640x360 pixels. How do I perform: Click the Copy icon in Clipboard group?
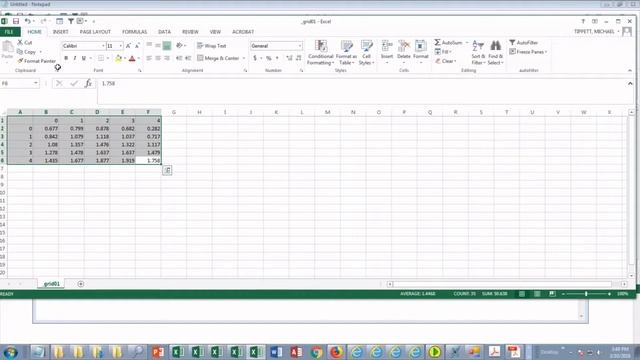coord(20,52)
